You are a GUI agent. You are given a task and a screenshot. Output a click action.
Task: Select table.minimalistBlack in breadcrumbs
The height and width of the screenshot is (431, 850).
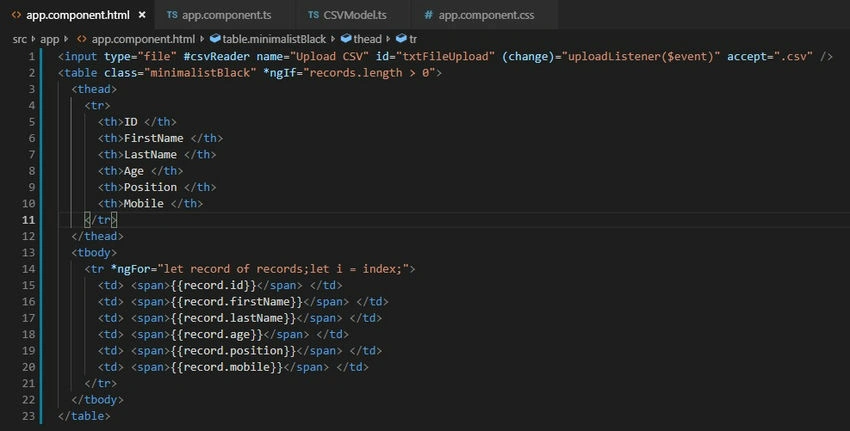click(274, 39)
